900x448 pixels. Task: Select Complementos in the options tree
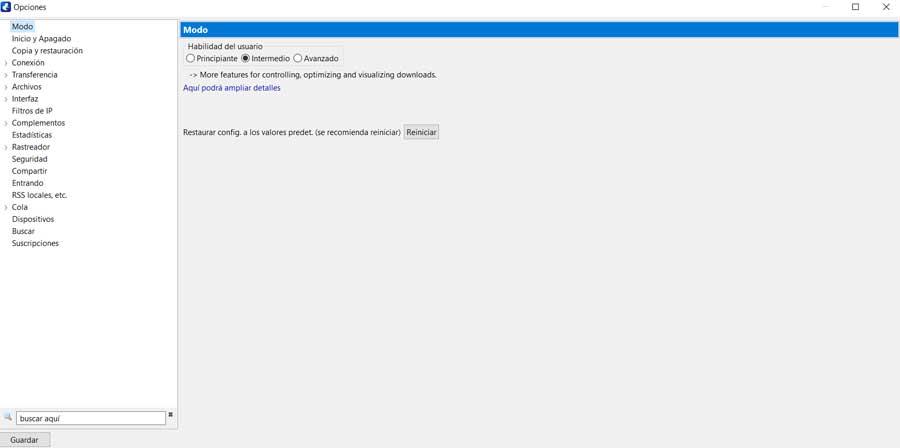pyautogui.click(x=38, y=123)
